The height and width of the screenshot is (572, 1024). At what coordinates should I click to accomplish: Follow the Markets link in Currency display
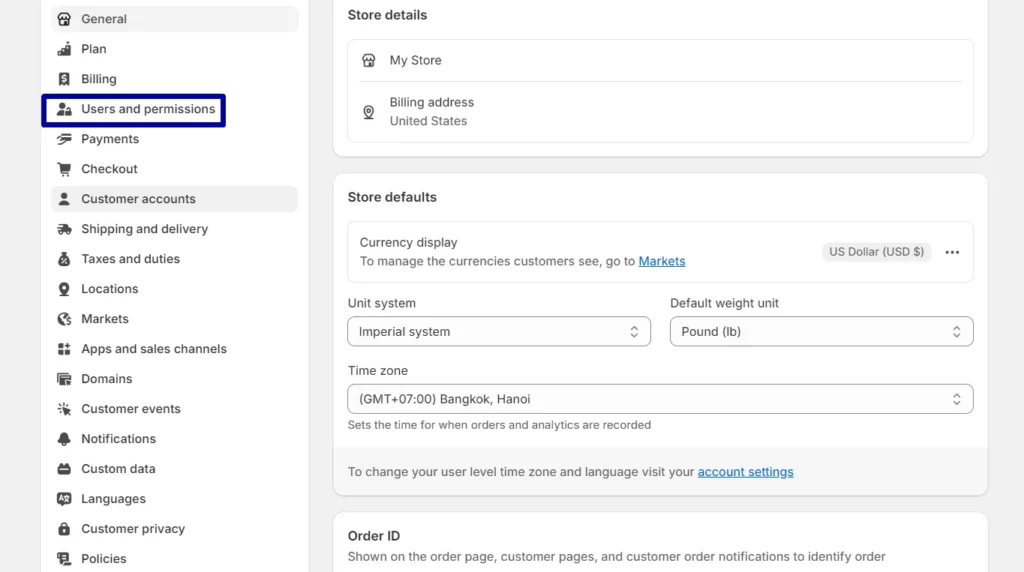(x=662, y=261)
